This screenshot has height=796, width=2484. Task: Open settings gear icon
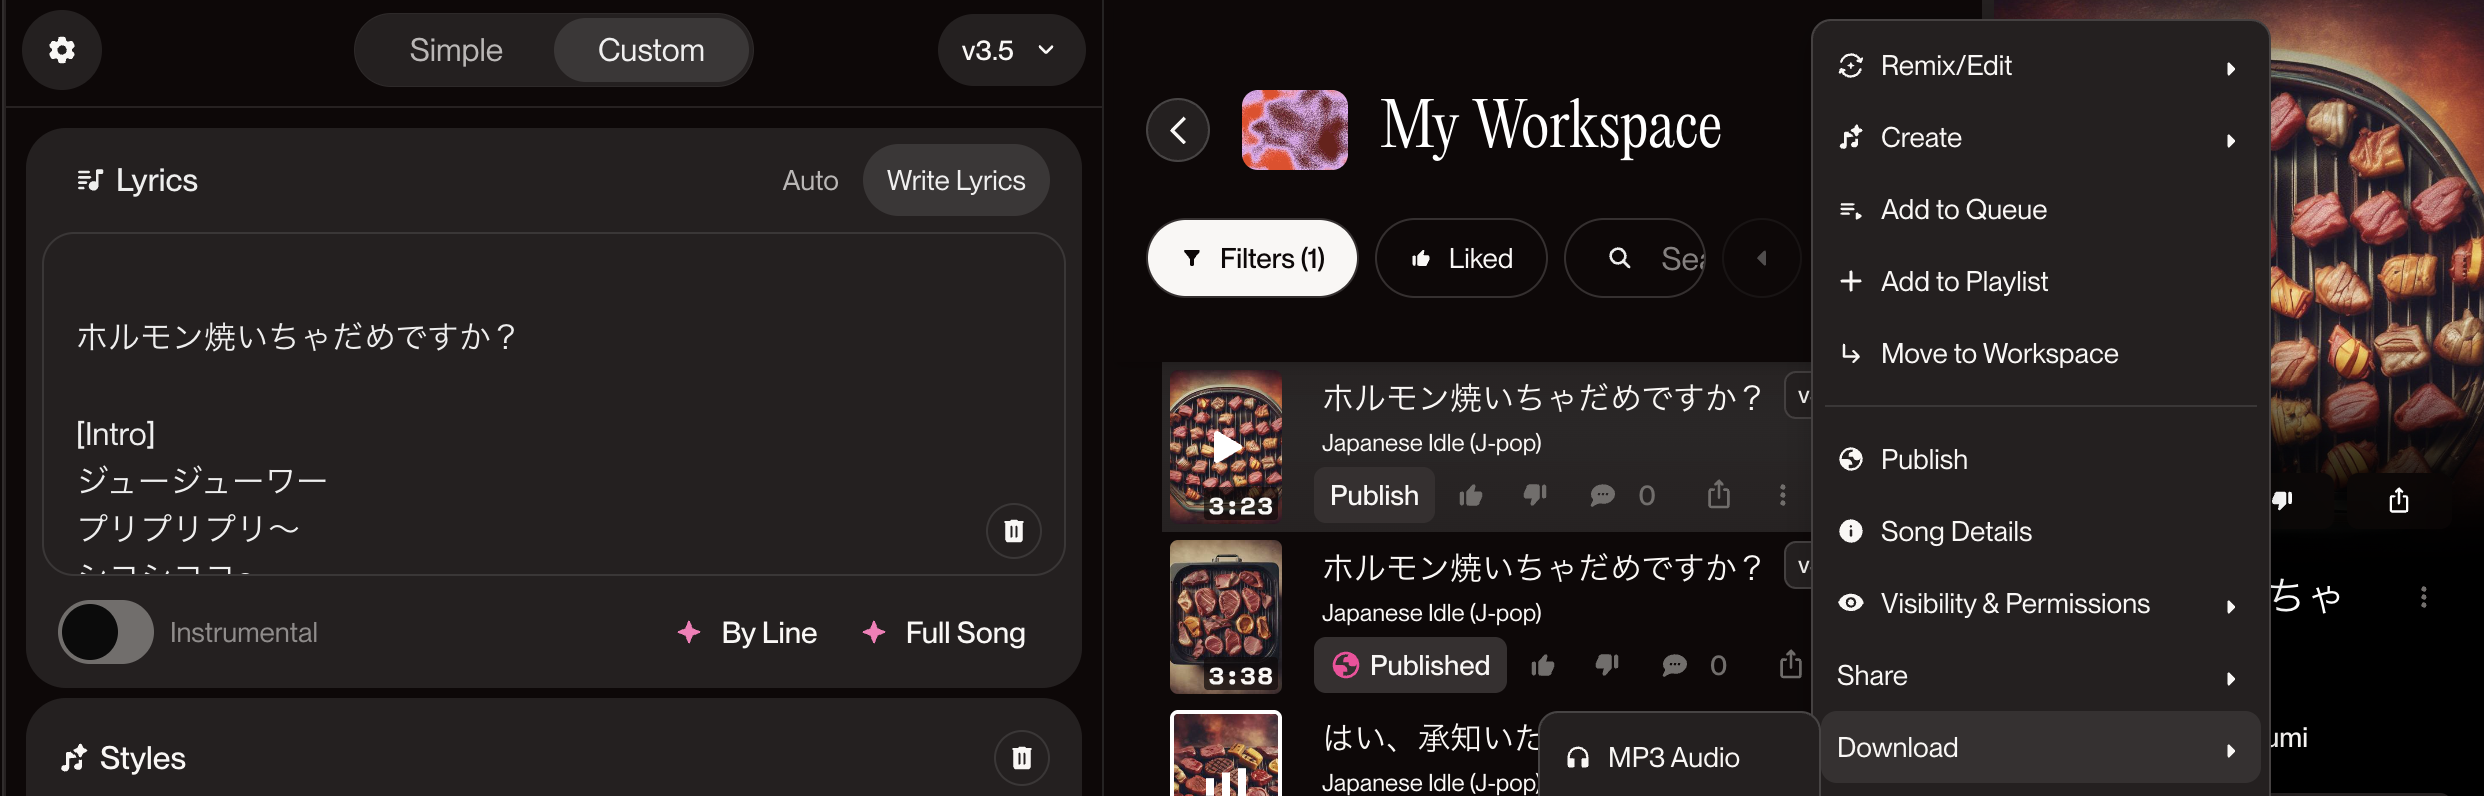coord(62,50)
